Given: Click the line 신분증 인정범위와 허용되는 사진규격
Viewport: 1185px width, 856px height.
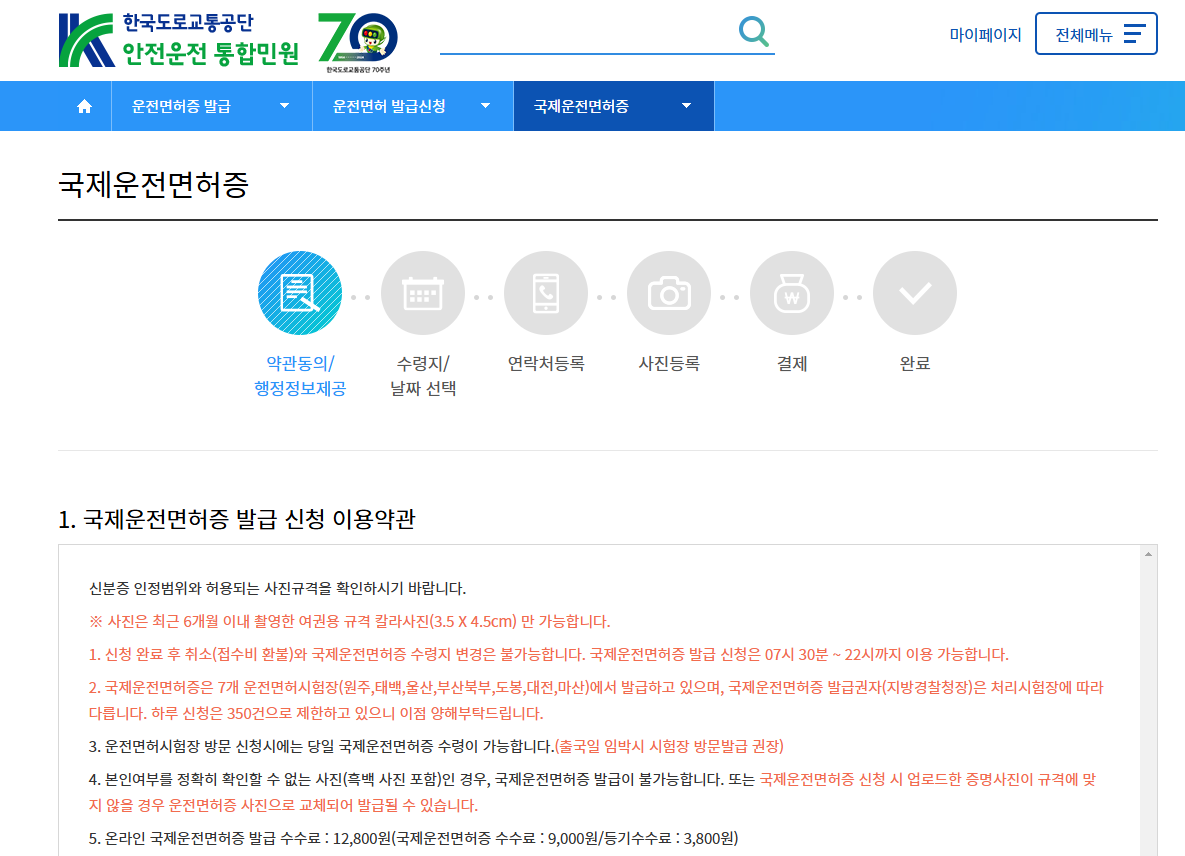Looking at the screenshot, I should [277, 589].
